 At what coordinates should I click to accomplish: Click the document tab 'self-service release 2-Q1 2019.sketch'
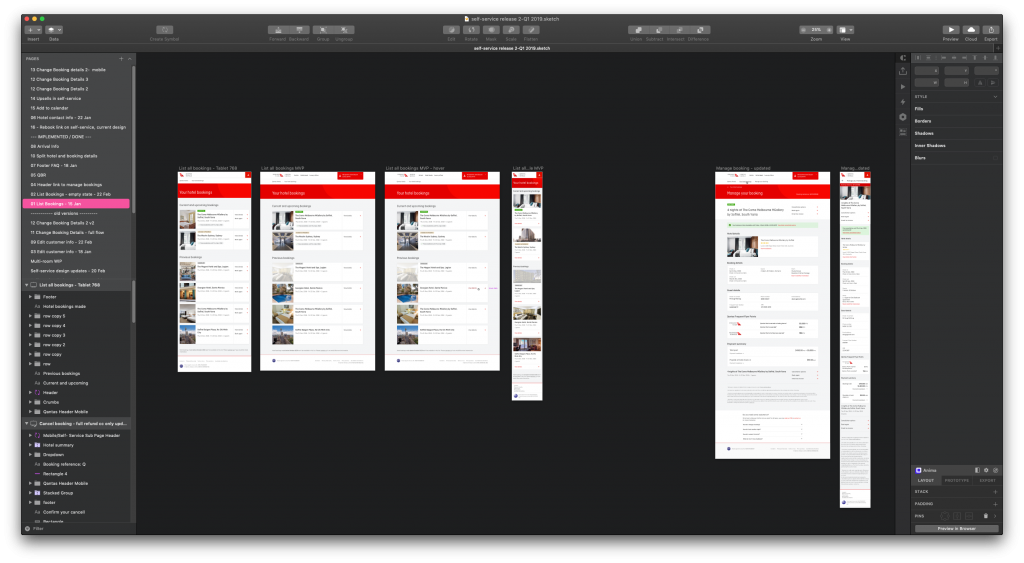512,48
